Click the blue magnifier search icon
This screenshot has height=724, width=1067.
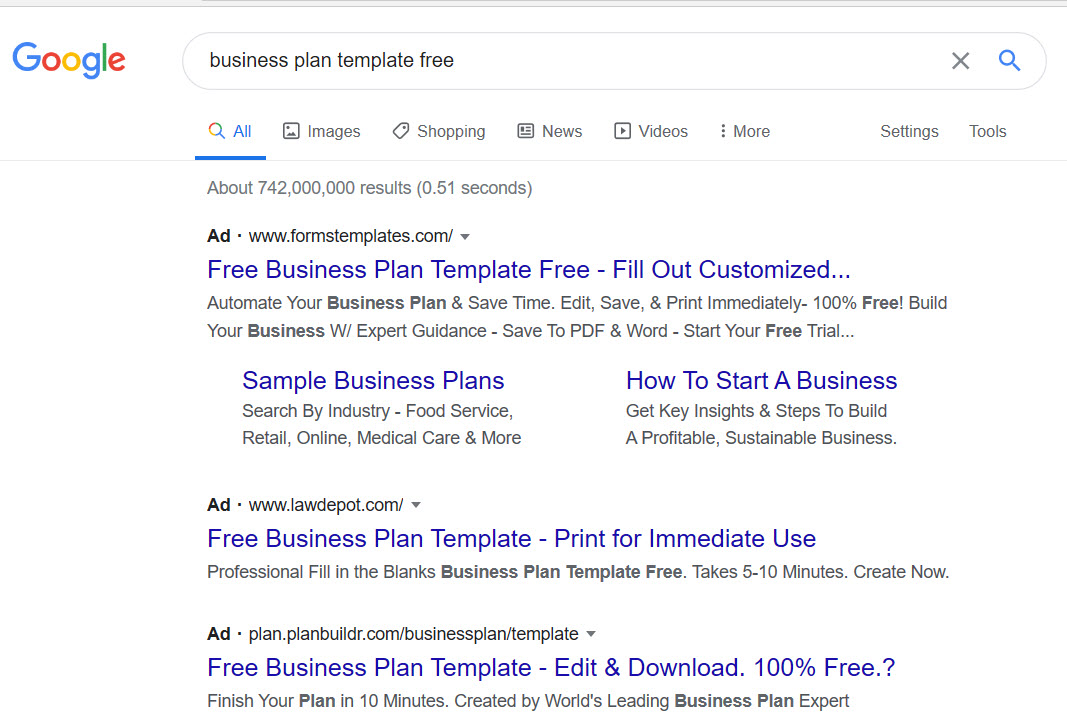1009,61
